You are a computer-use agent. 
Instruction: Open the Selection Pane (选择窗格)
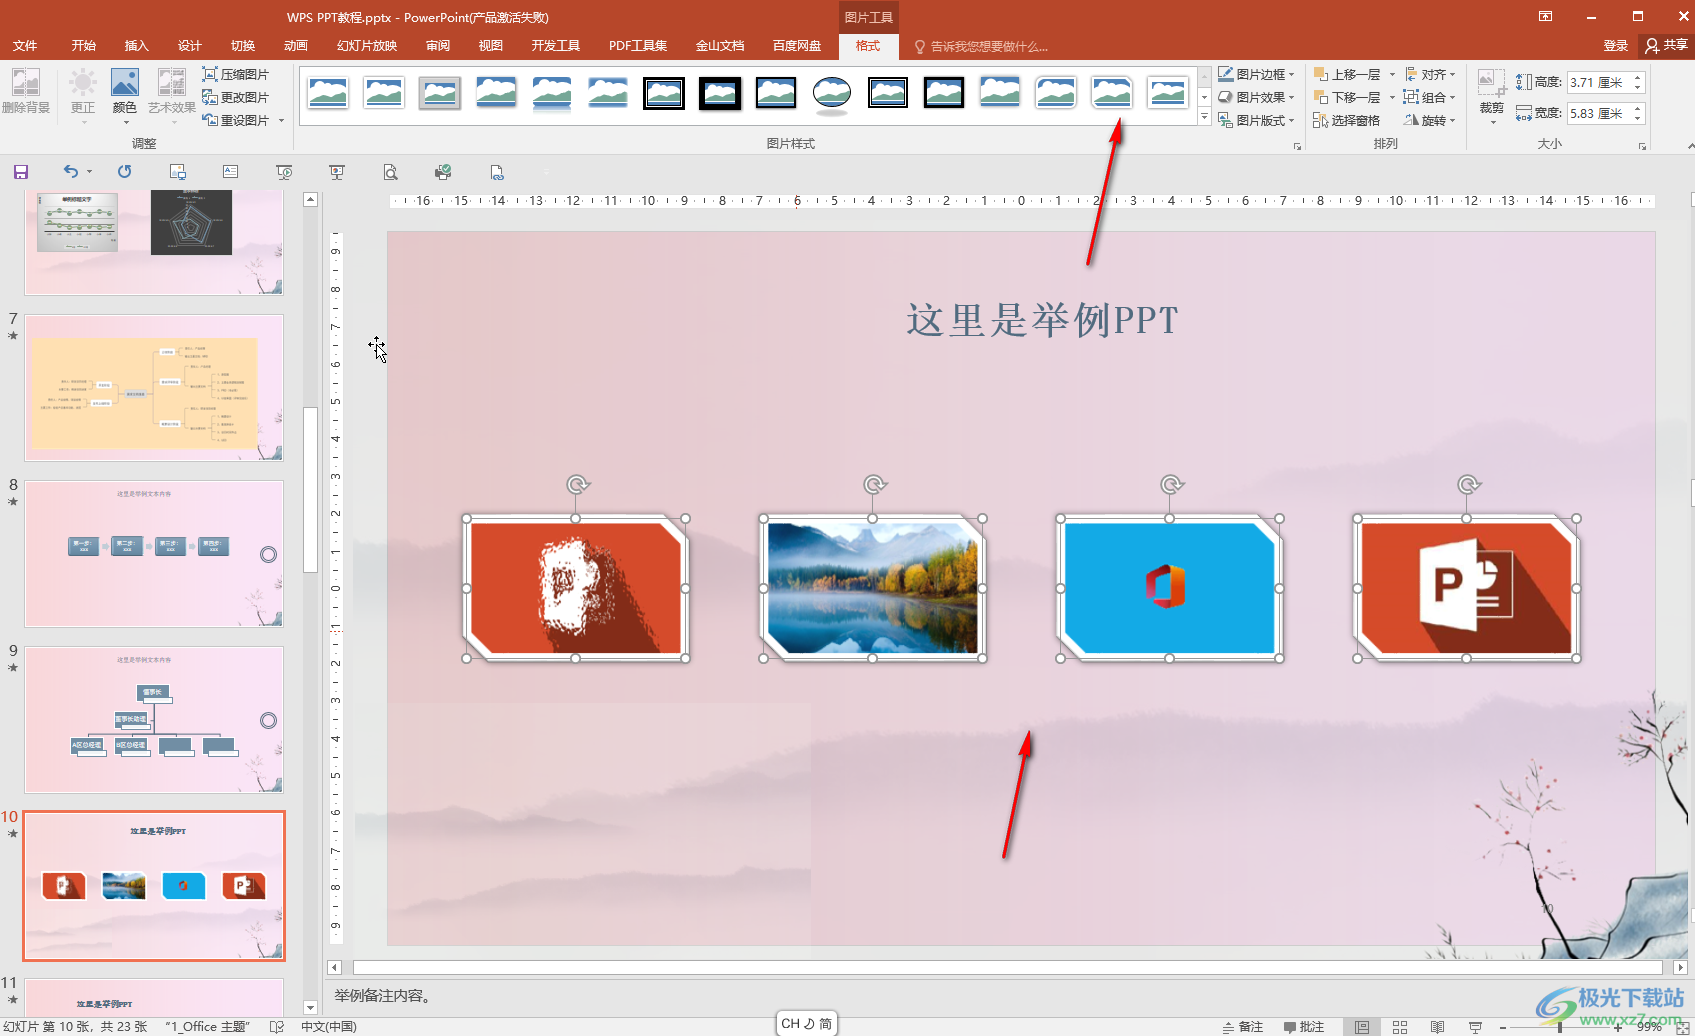pos(1346,120)
